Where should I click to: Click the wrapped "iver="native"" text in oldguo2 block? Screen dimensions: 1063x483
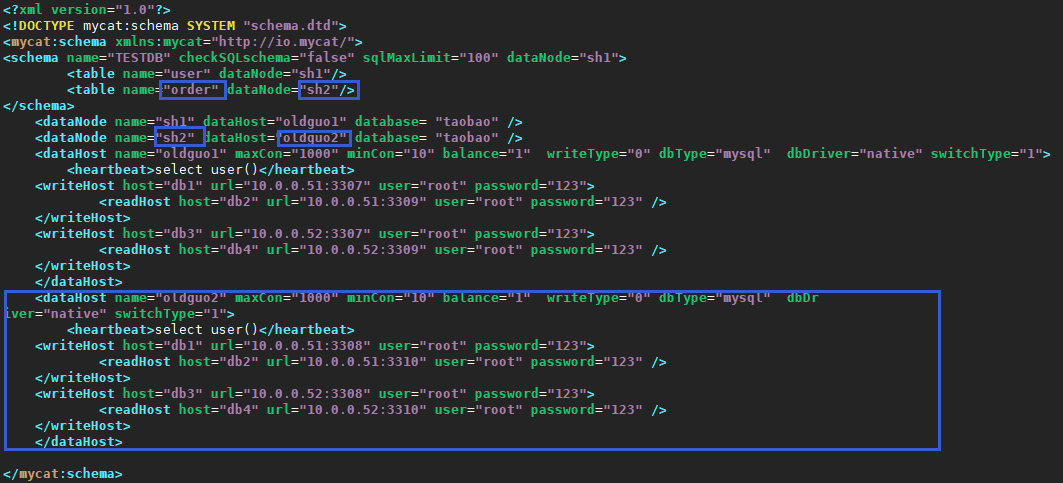click(x=55, y=314)
